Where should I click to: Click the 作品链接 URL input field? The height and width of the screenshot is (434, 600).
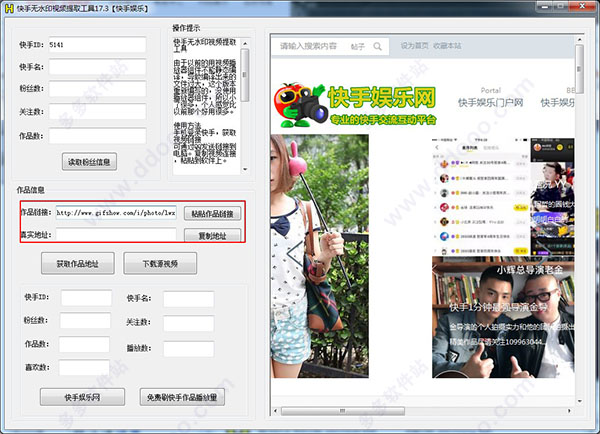tap(116, 212)
